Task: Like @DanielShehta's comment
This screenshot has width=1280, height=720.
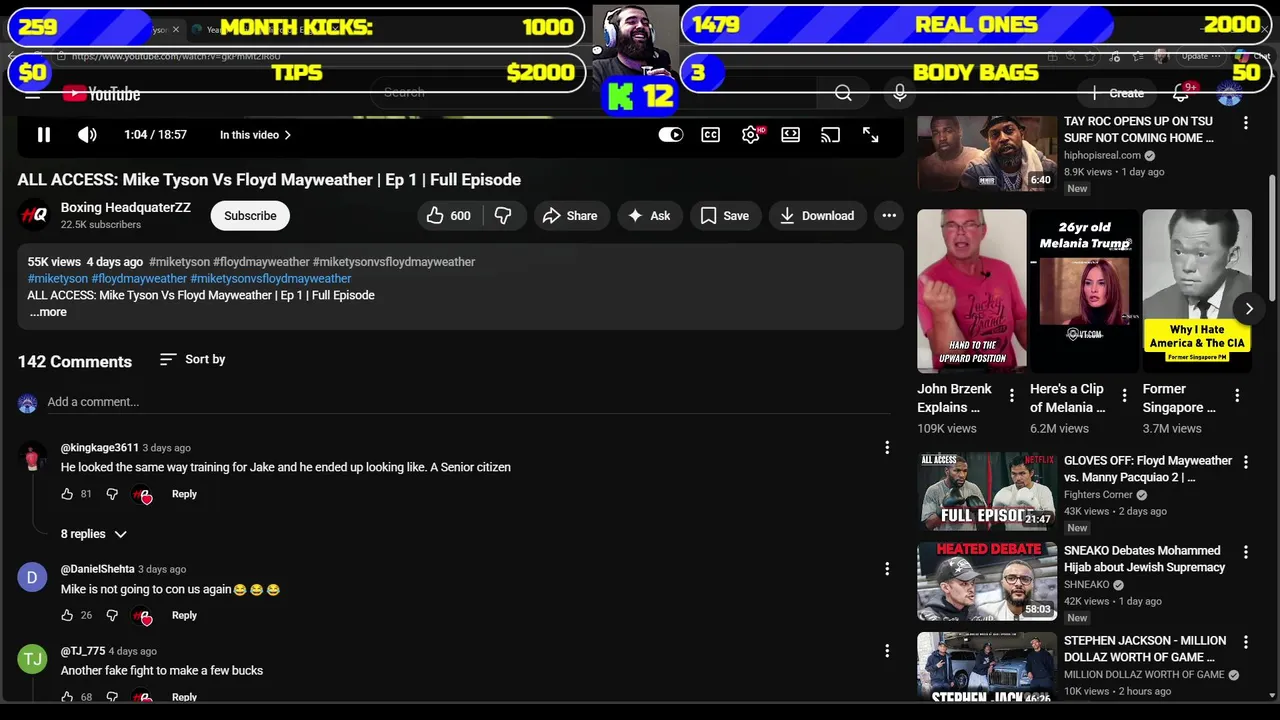Action: [x=67, y=616]
